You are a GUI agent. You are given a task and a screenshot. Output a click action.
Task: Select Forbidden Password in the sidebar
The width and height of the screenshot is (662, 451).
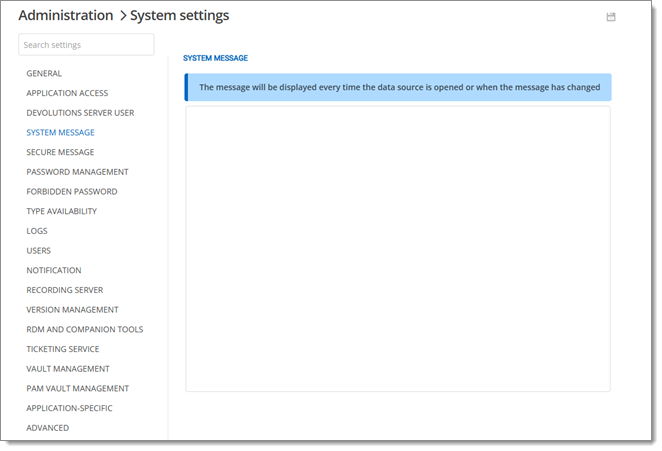tap(71, 191)
